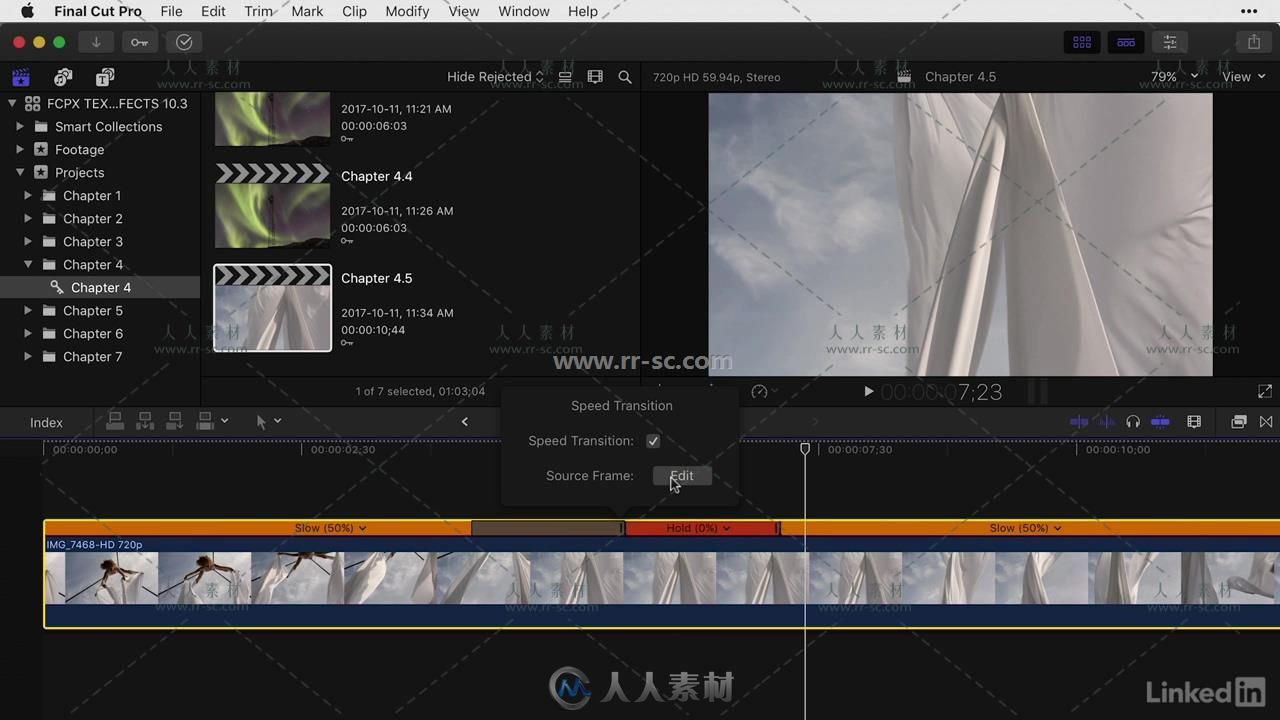
Task: Open the background tasks checkmark icon
Action: [x=184, y=42]
